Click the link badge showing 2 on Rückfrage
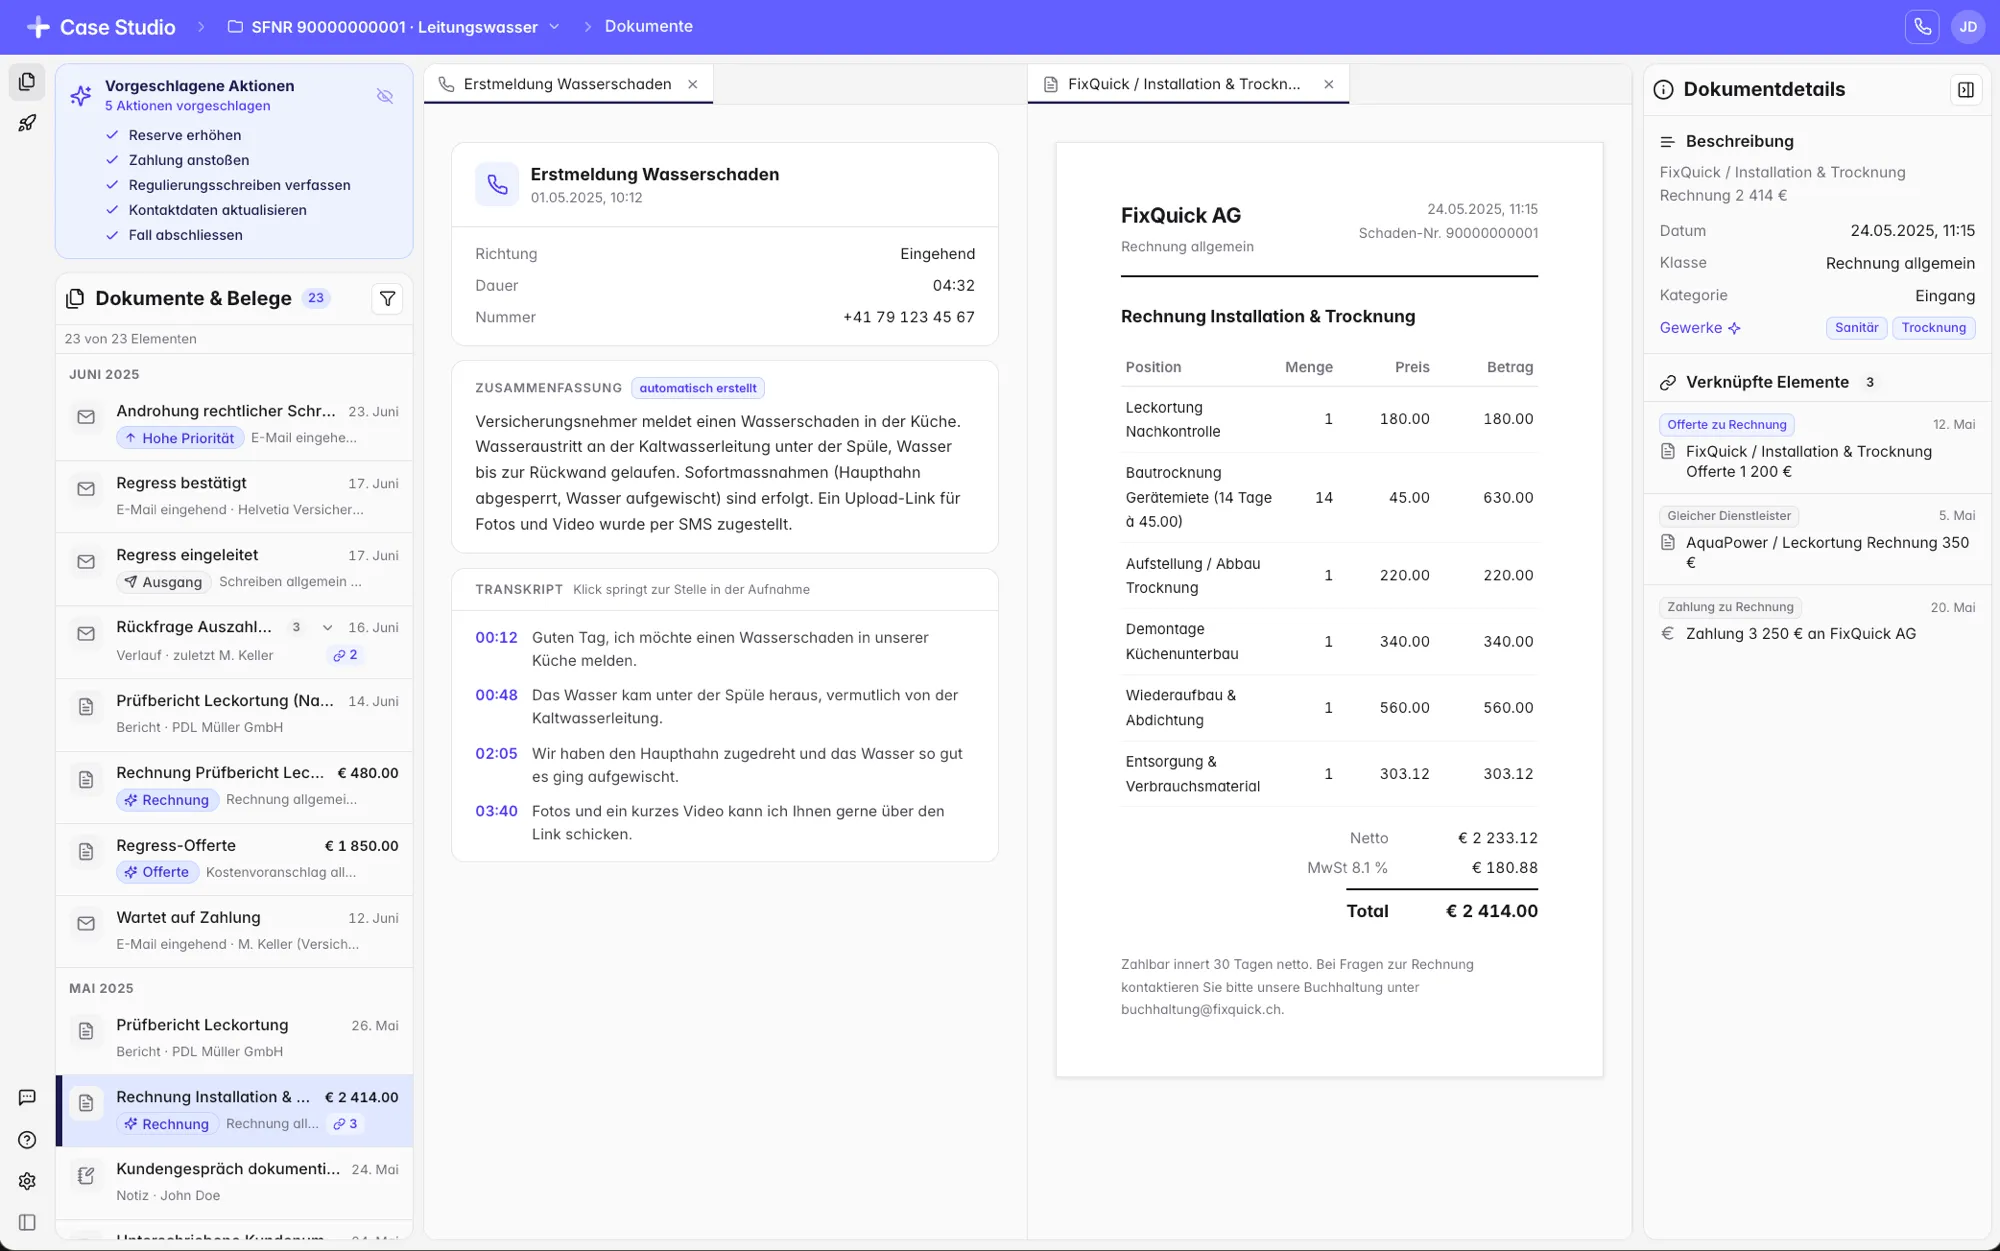This screenshot has height=1251, width=2000. [x=345, y=655]
